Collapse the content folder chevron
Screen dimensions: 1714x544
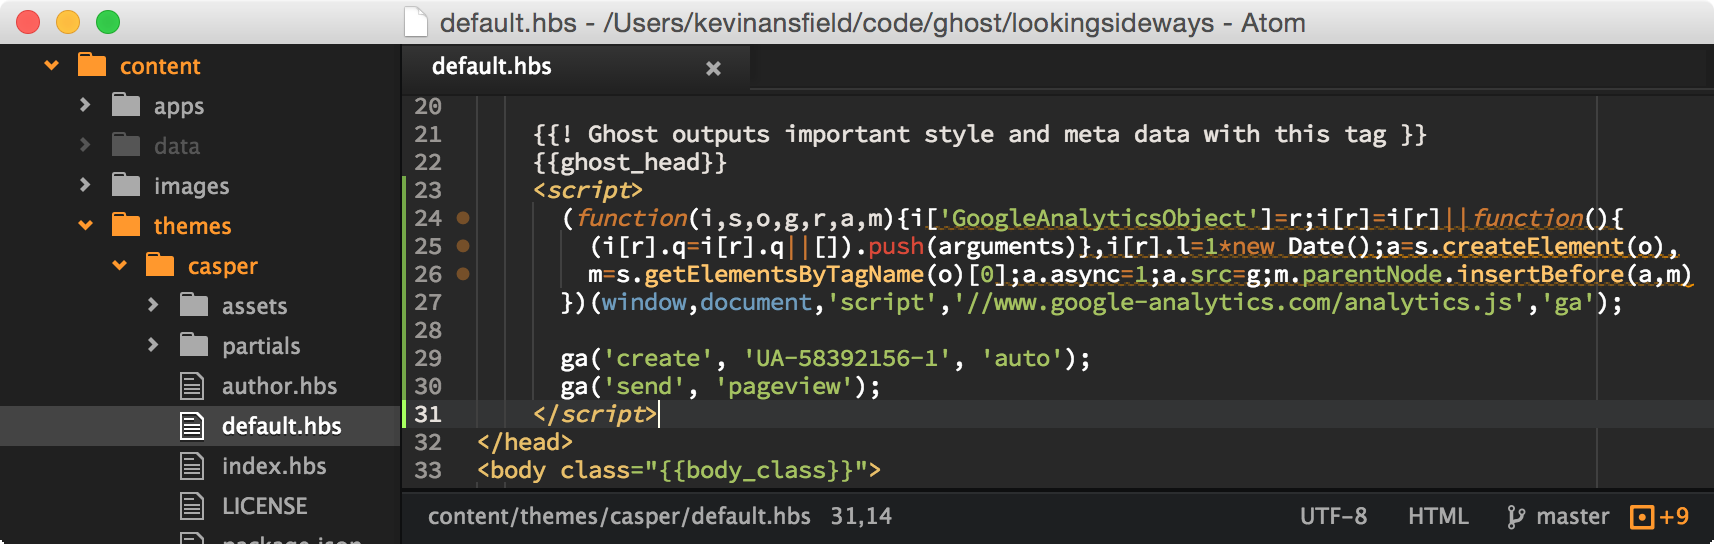click(52, 66)
